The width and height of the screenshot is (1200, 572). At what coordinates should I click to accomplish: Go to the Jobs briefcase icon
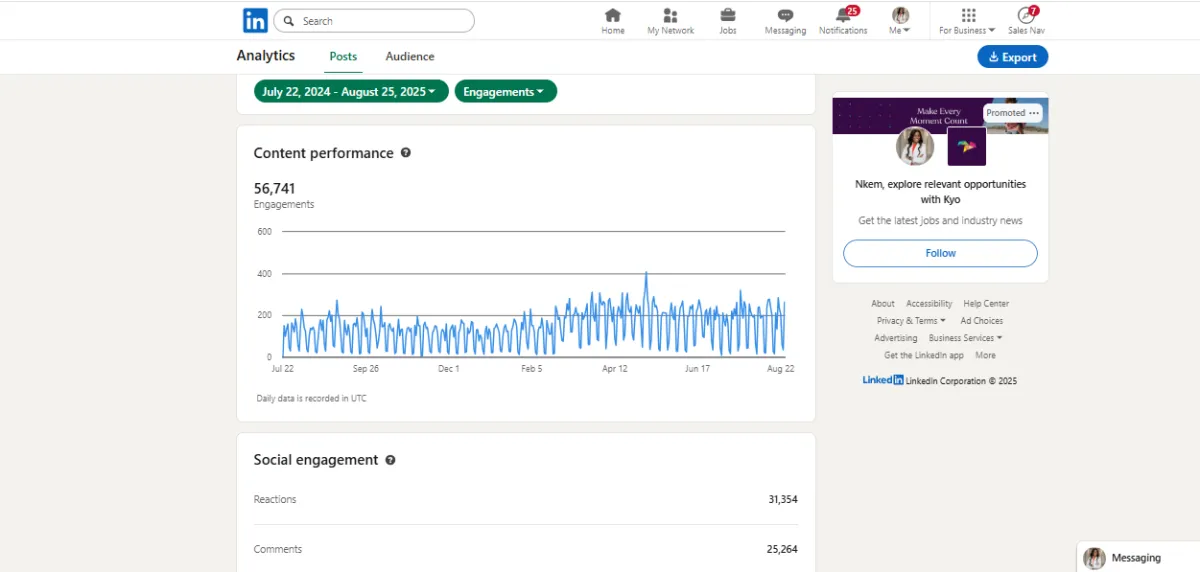[728, 16]
